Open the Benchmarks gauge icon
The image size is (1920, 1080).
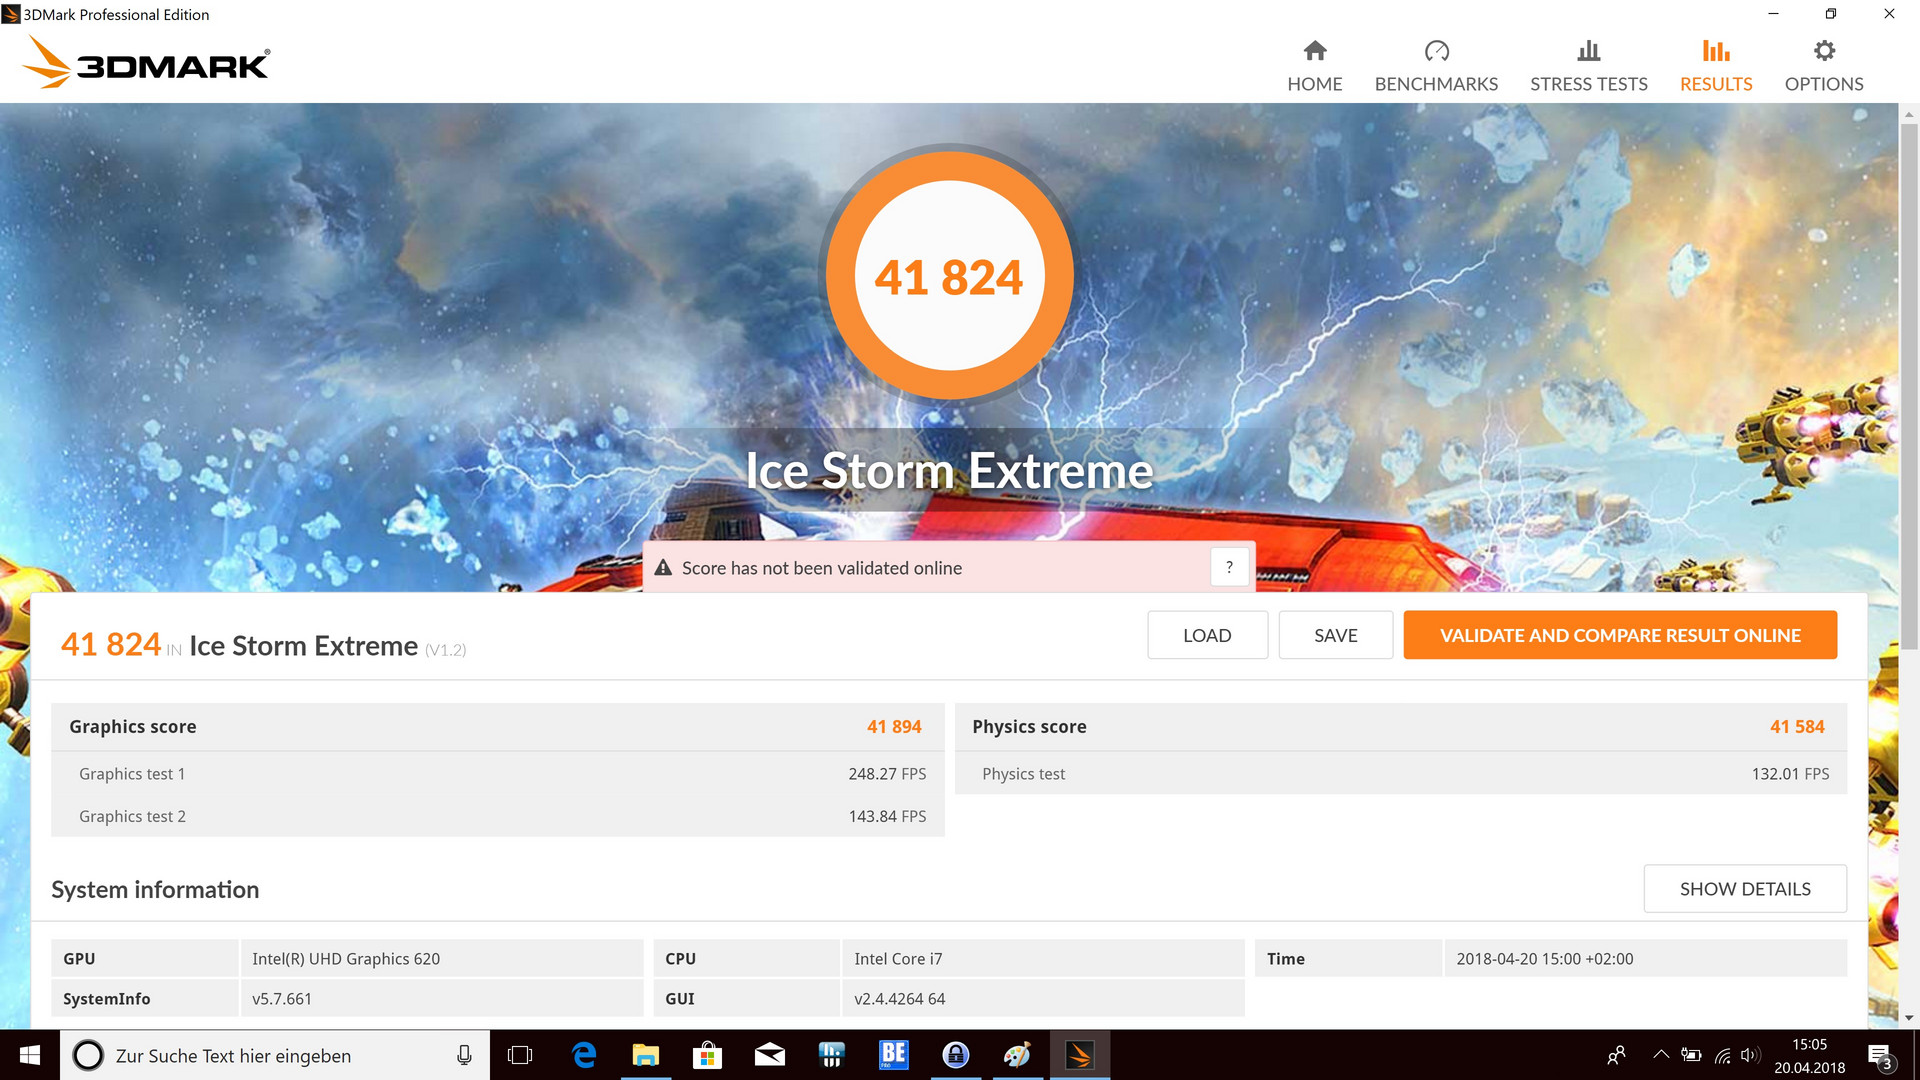click(x=1436, y=51)
